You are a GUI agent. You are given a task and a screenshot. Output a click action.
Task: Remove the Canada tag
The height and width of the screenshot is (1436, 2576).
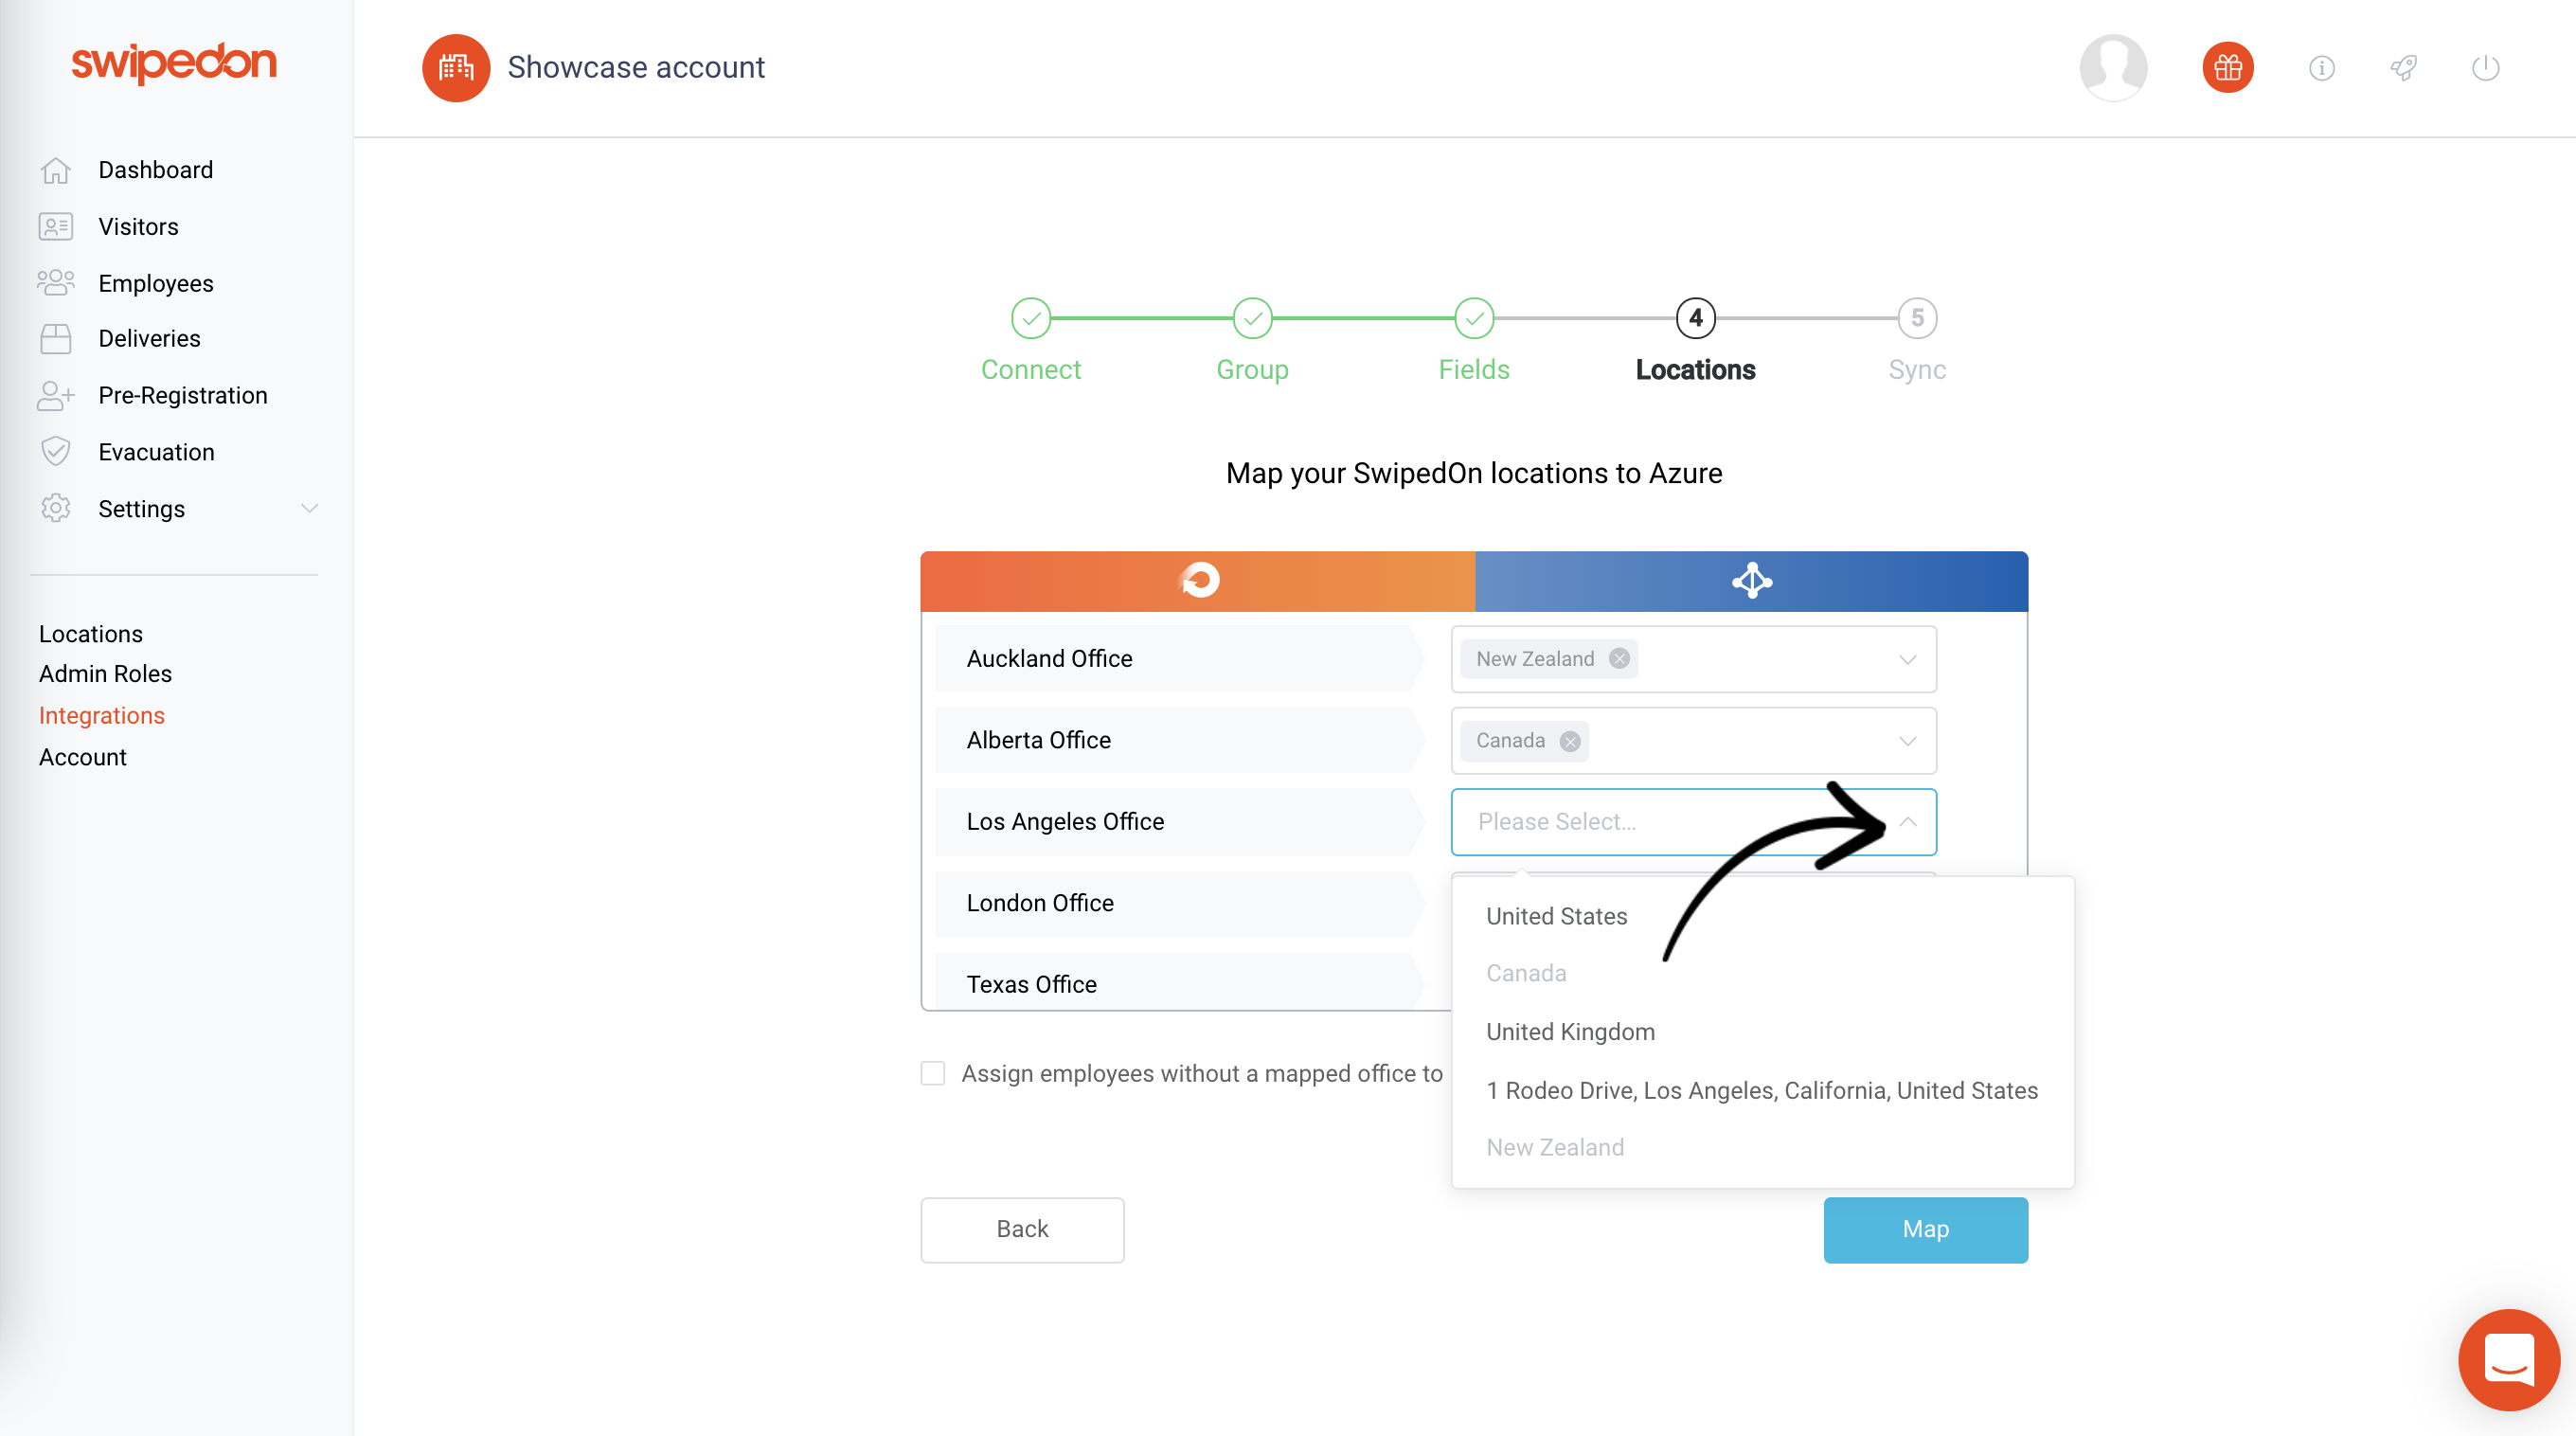coord(1570,741)
